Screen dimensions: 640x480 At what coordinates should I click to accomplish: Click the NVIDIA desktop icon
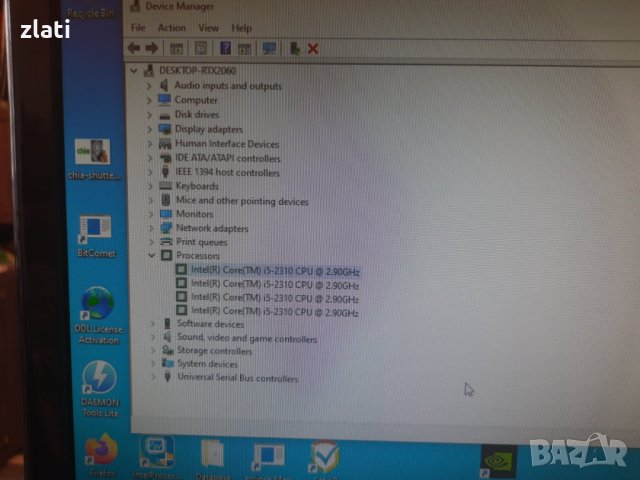coord(499,461)
